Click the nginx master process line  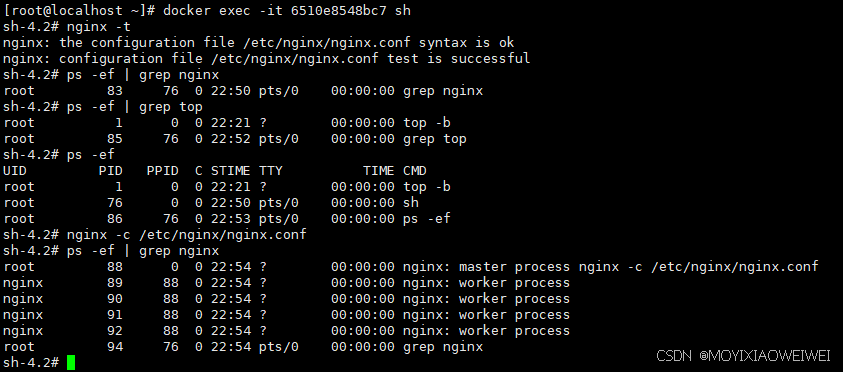coord(411,267)
